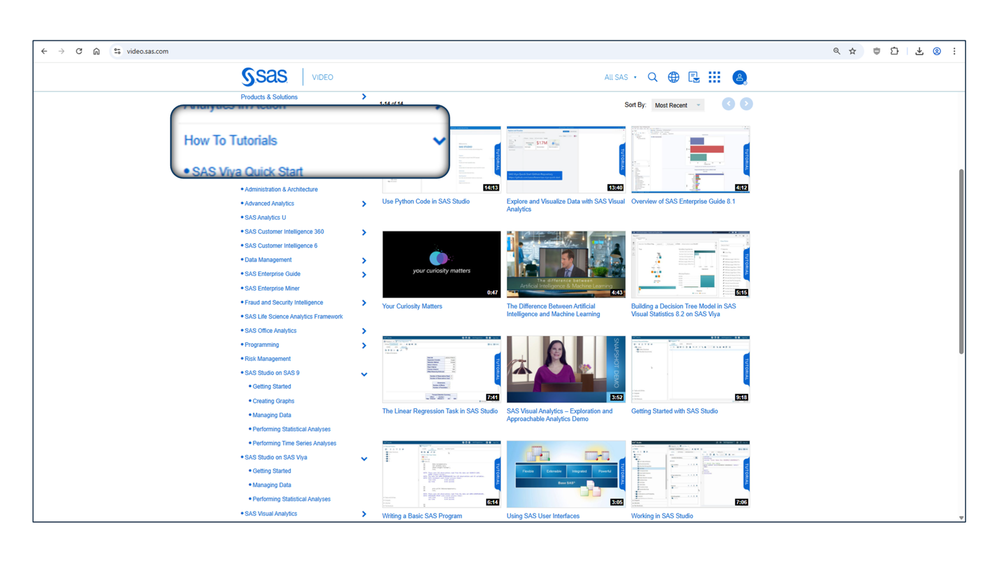Click the contact SAS icon in header

[694, 77]
